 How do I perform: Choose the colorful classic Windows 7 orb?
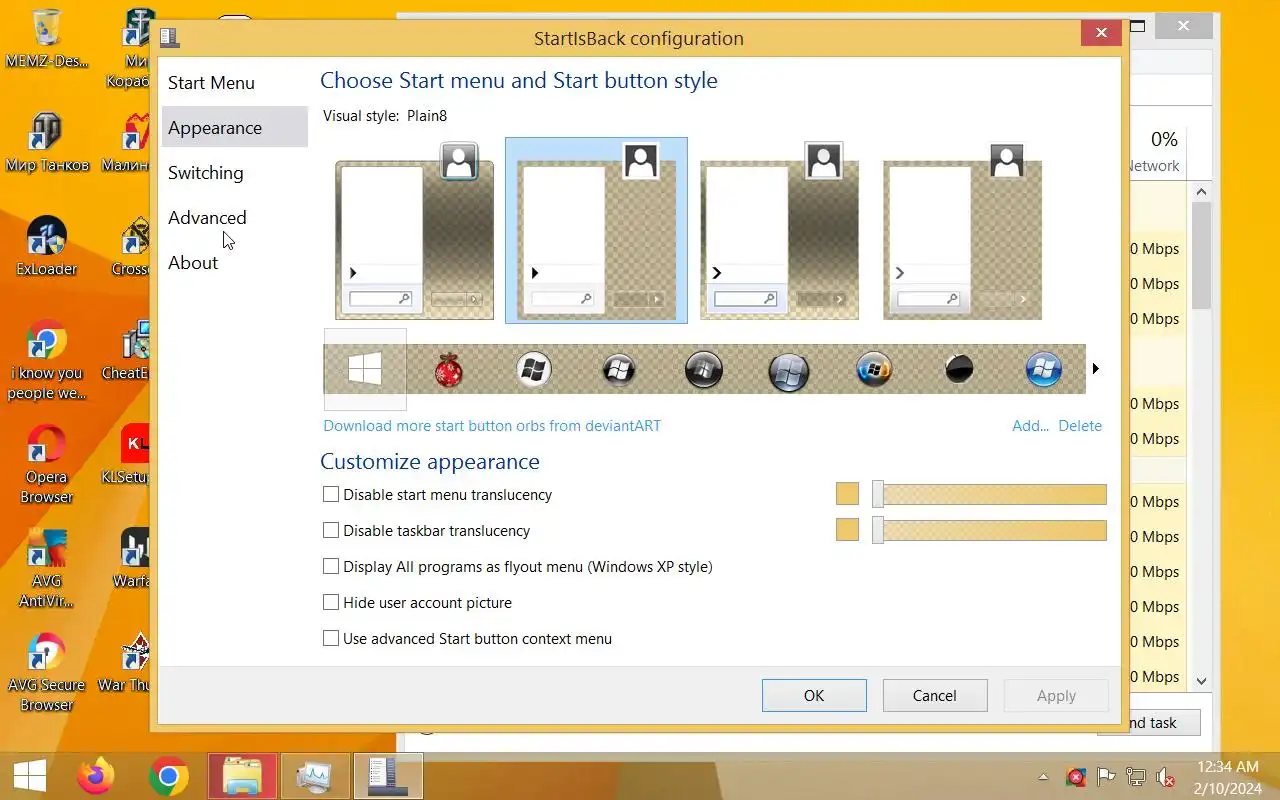874,370
